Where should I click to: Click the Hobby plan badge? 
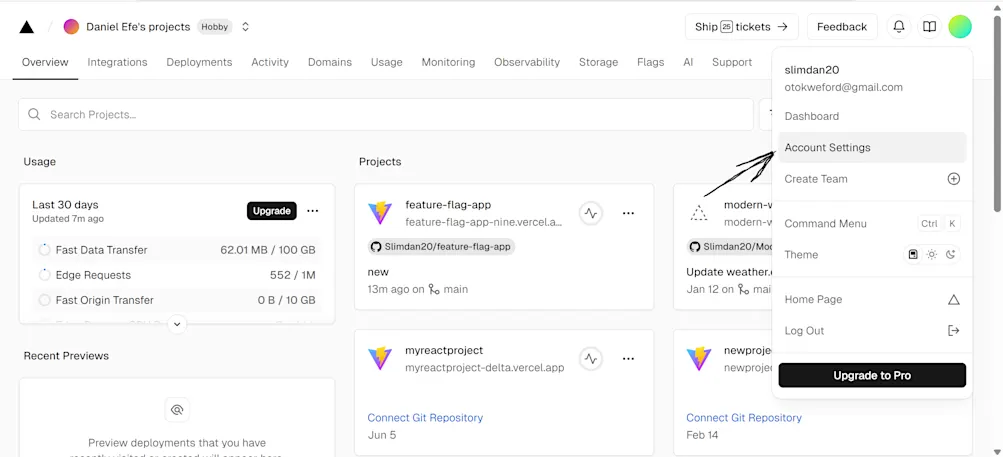click(215, 27)
